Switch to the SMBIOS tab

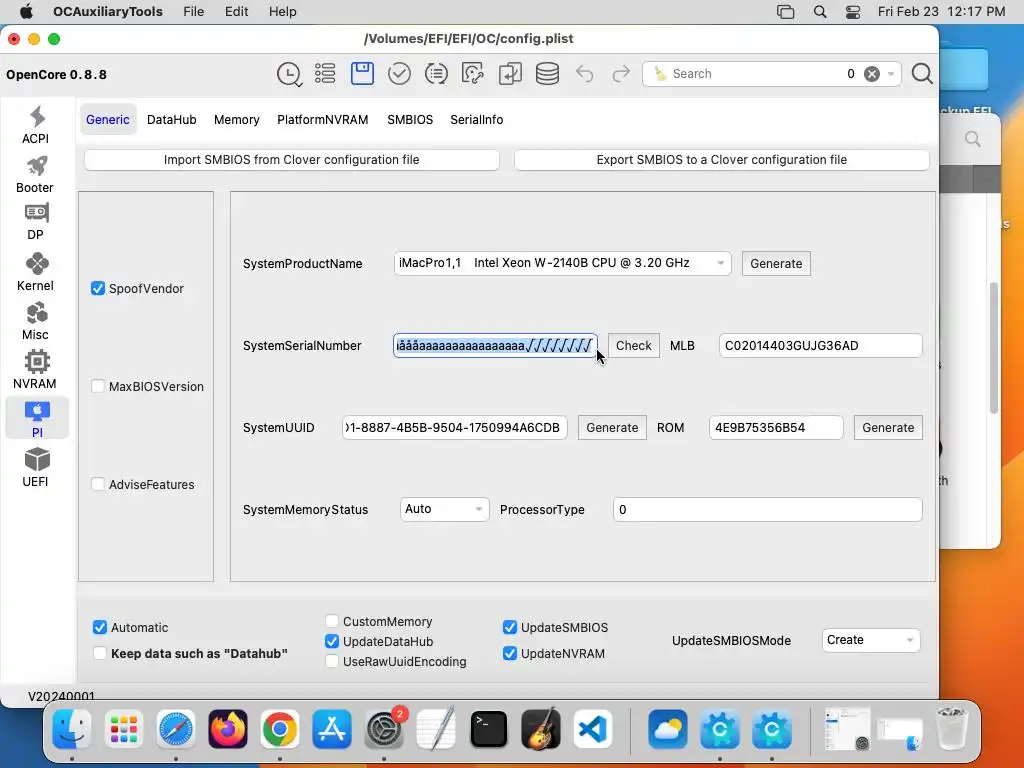(x=410, y=120)
